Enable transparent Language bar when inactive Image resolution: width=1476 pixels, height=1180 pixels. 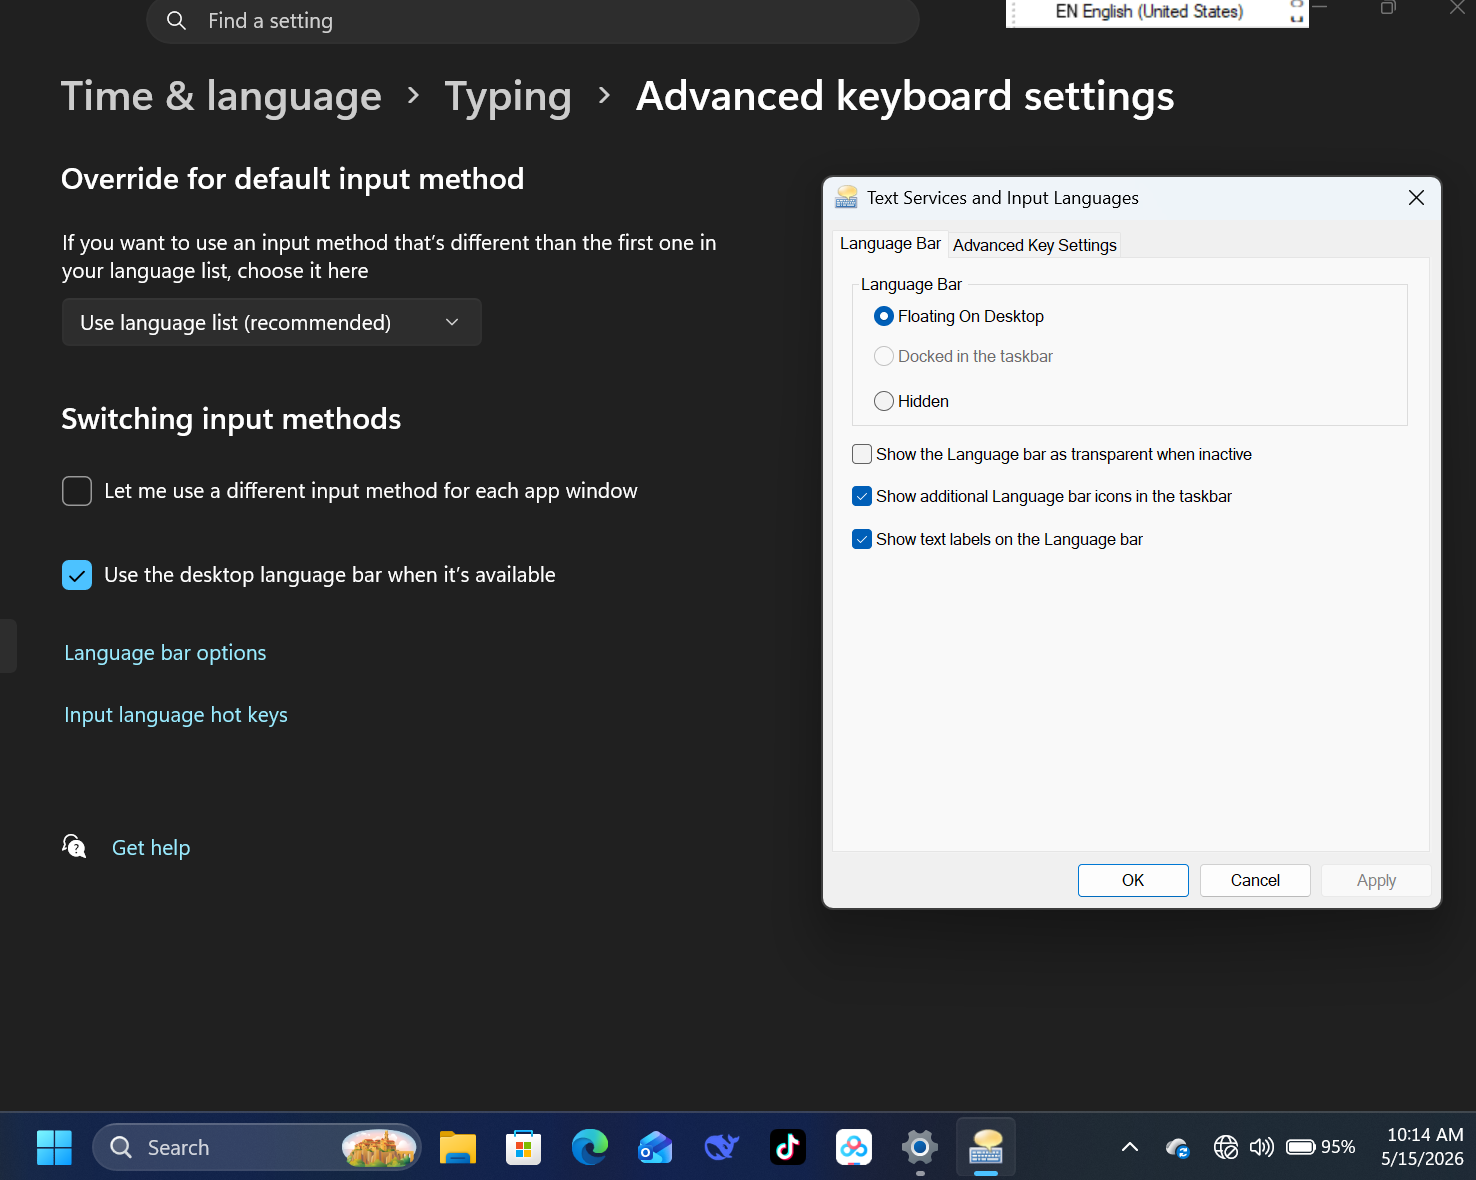click(x=862, y=454)
